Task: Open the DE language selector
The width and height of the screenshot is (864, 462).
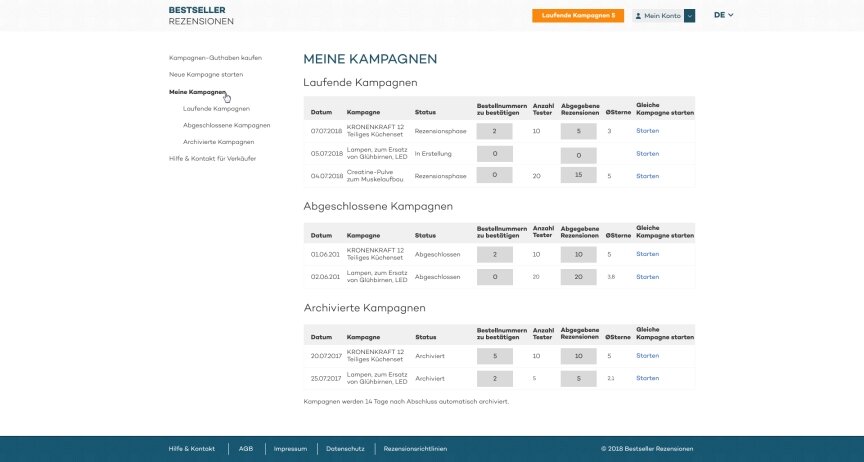Action: [723, 15]
